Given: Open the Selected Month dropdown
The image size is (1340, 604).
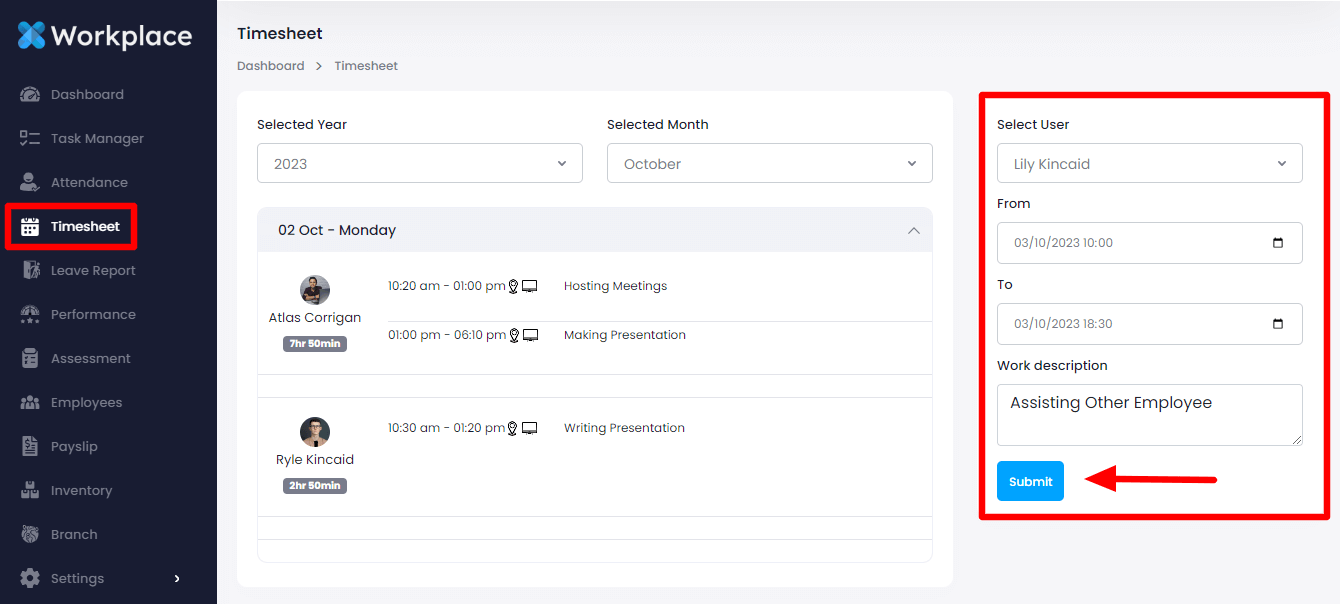Looking at the screenshot, I should coord(769,164).
